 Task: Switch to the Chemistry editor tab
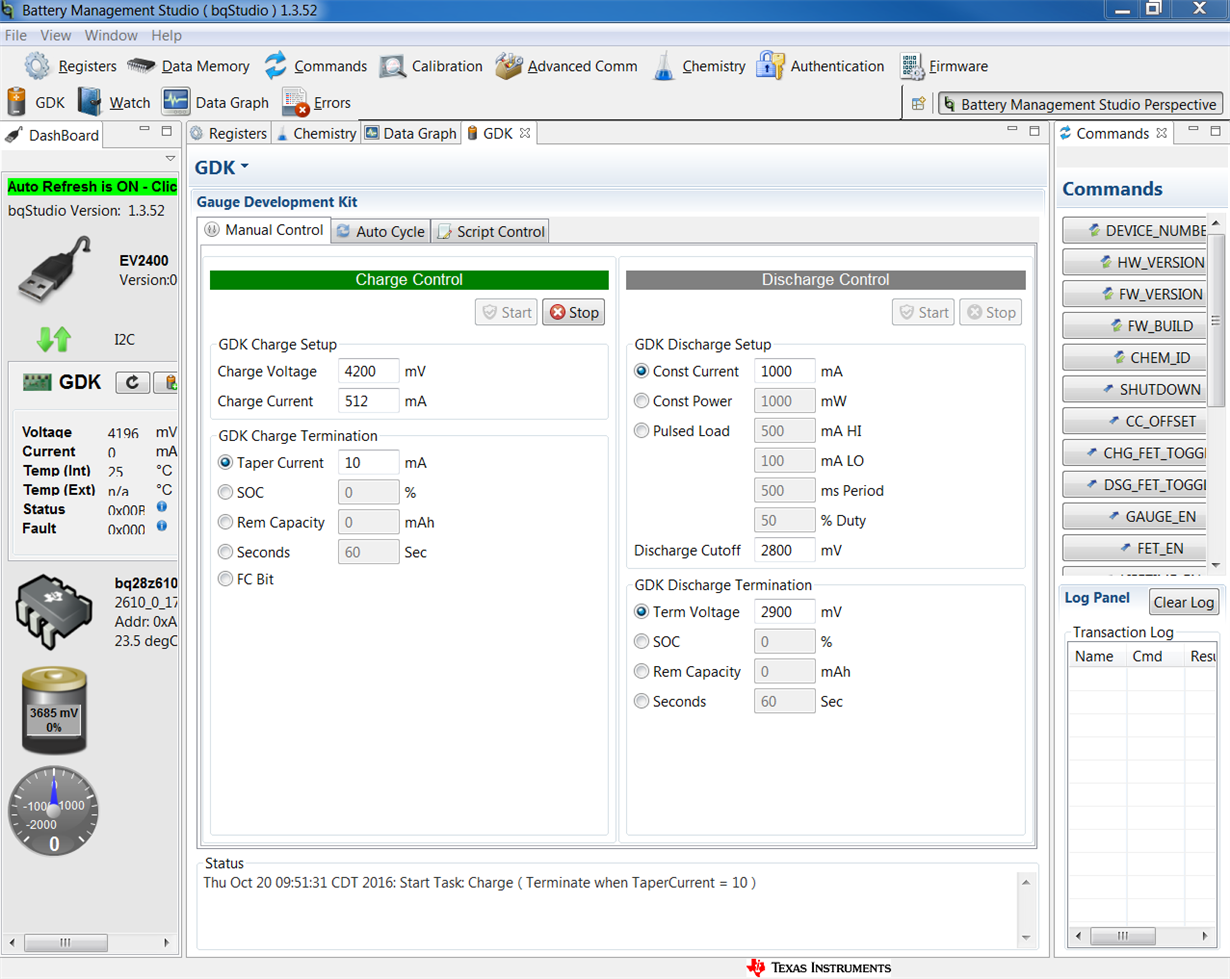pyautogui.click(x=316, y=133)
